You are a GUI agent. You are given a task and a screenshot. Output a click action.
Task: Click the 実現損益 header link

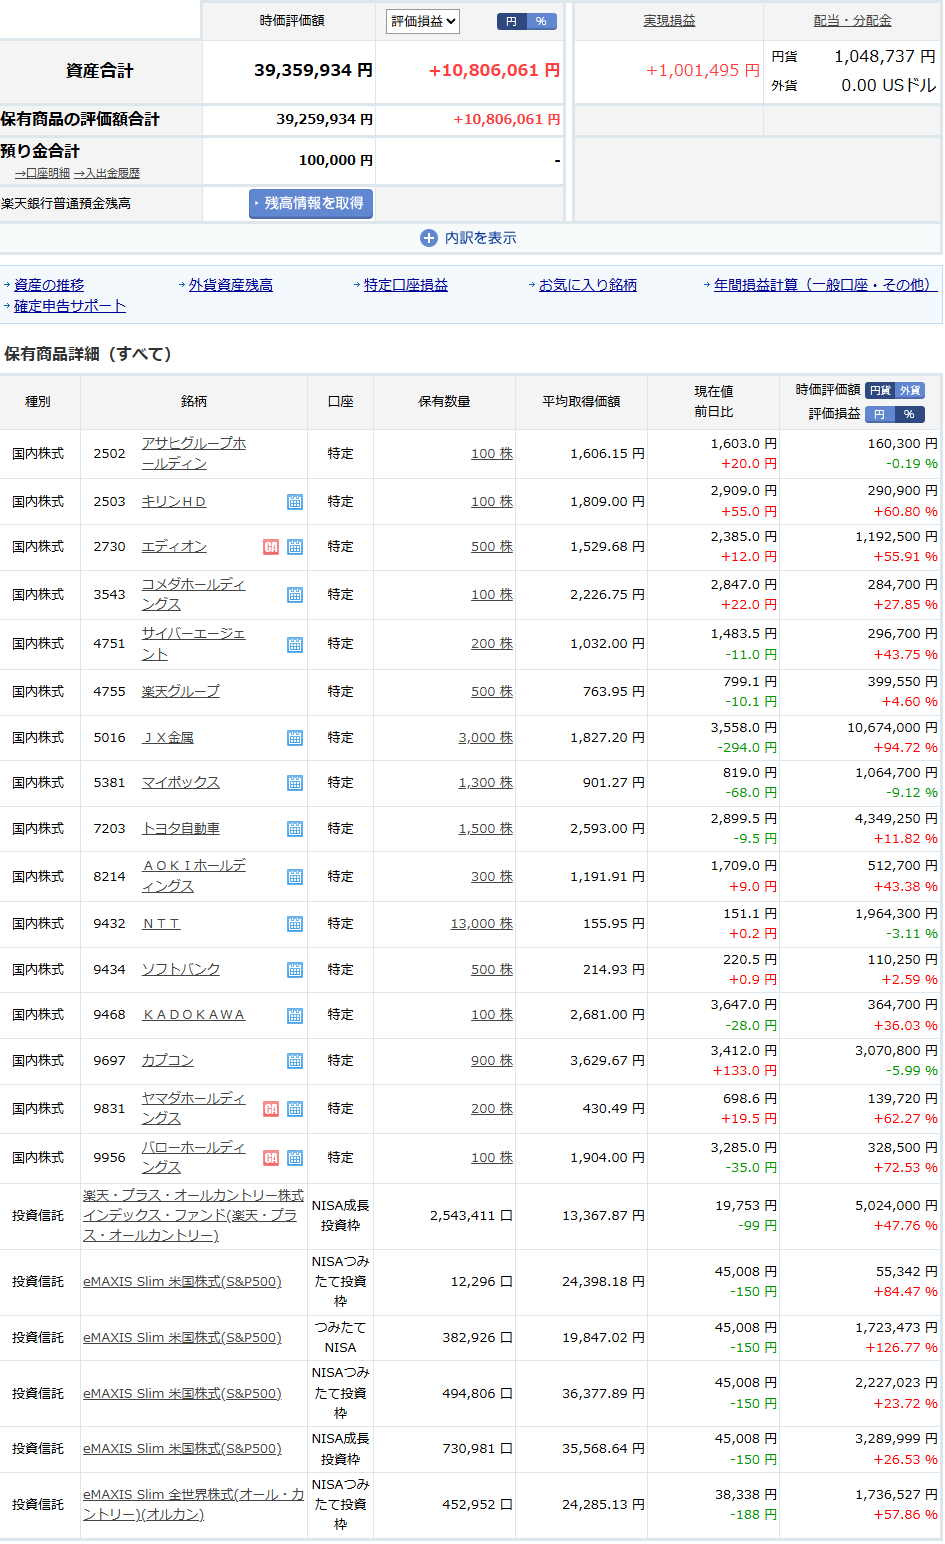(x=669, y=21)
